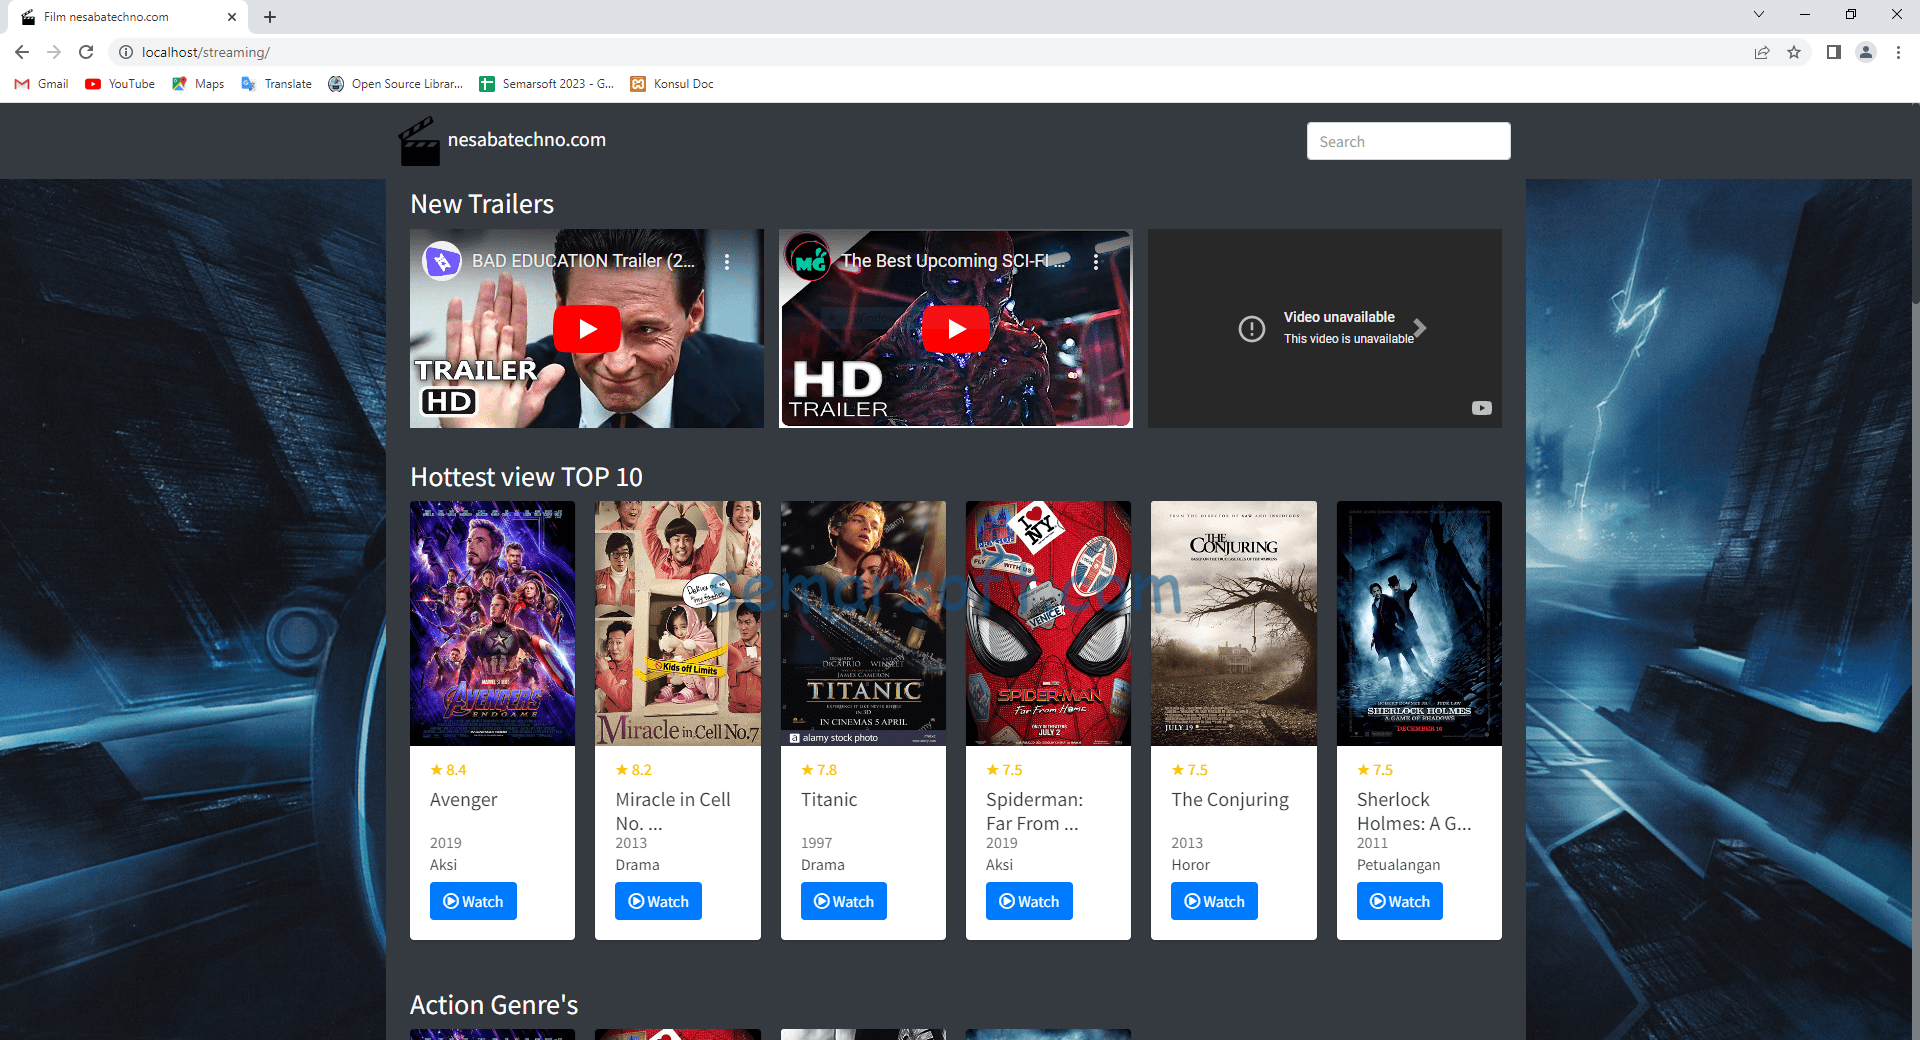
Task: Expand the browser tab search dropdown
Action: pos(1758,15)
